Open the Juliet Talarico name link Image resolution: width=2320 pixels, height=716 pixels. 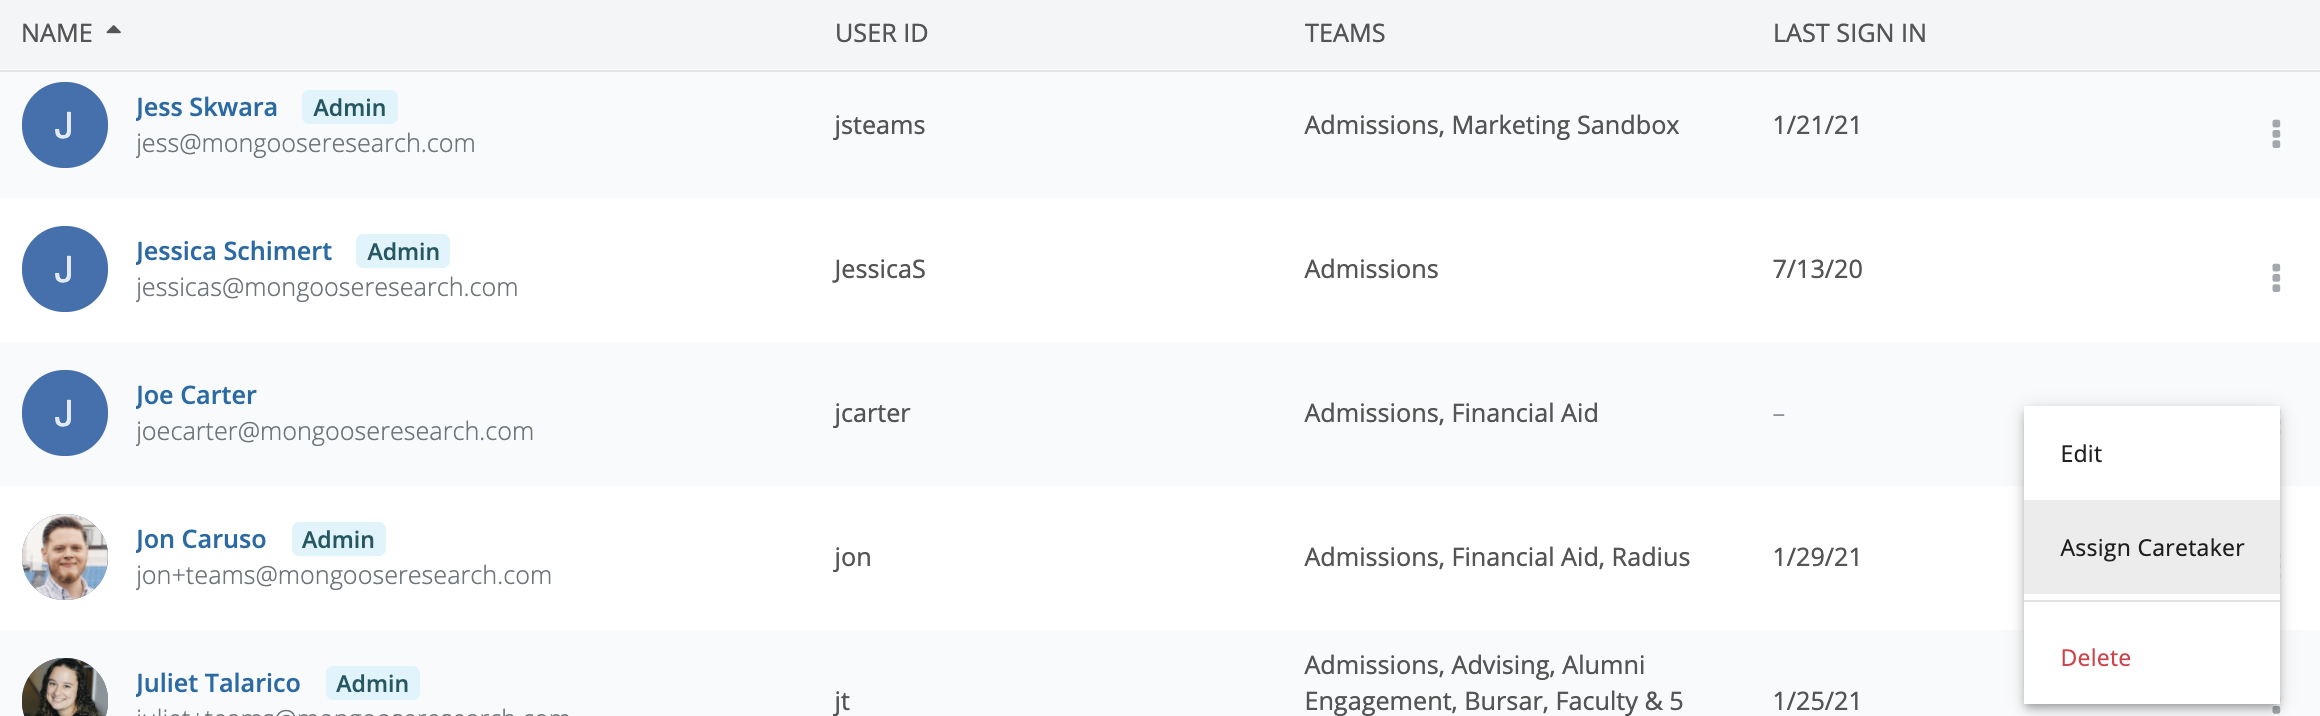click(x=218, y=683)
